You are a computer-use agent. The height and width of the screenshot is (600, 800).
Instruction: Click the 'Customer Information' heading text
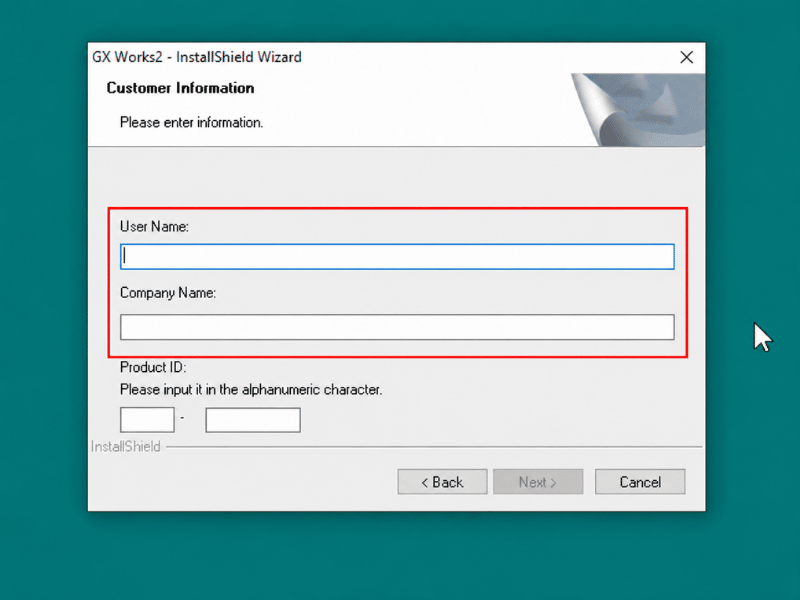180,88
